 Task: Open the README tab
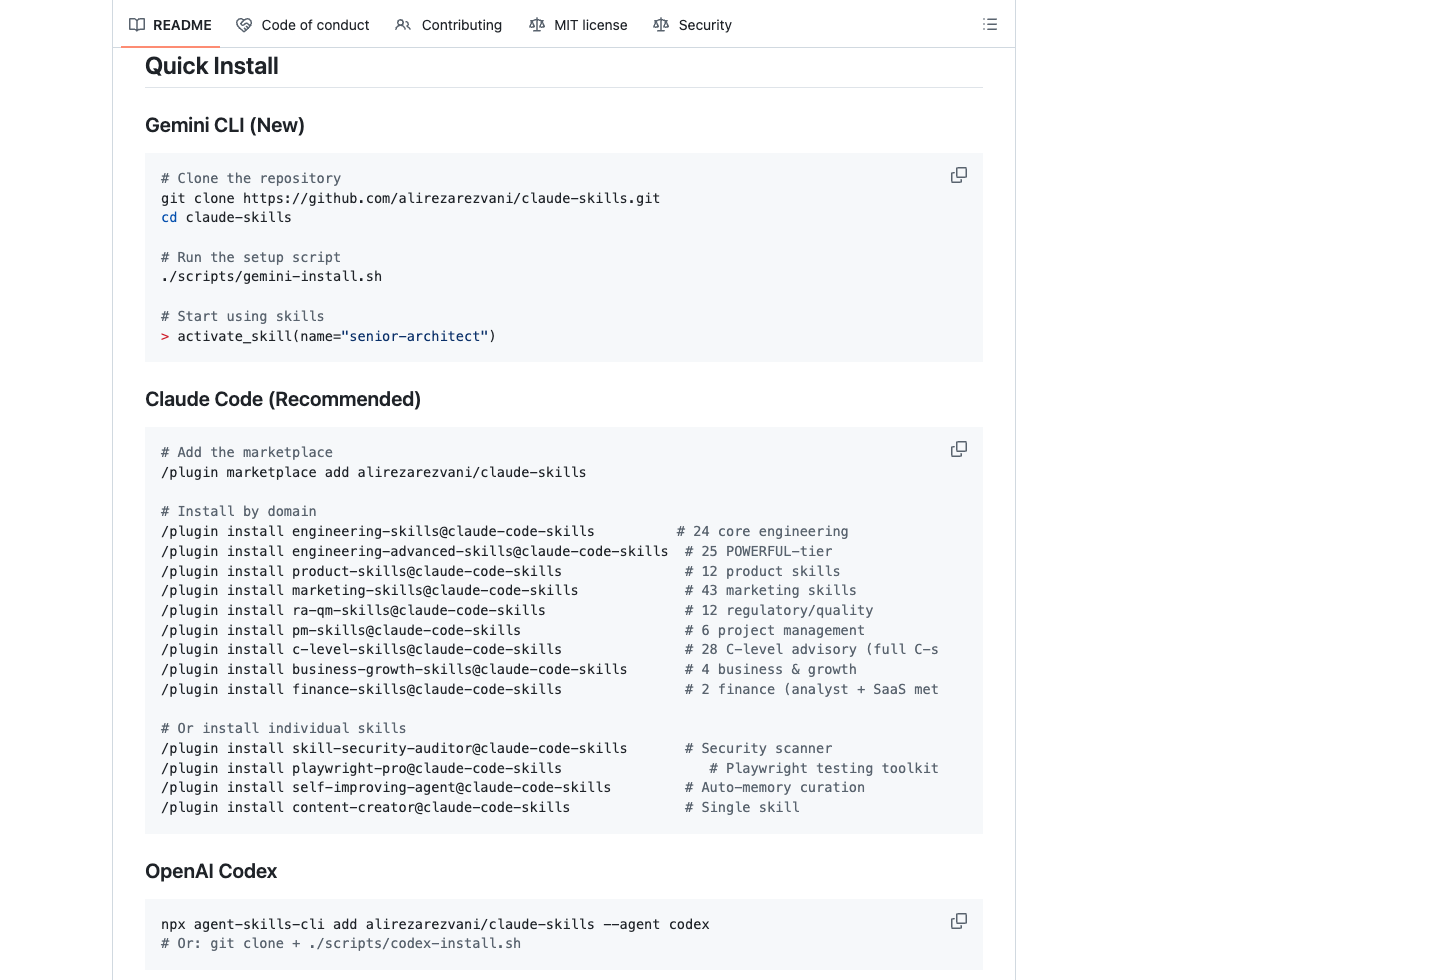point(170,25)
